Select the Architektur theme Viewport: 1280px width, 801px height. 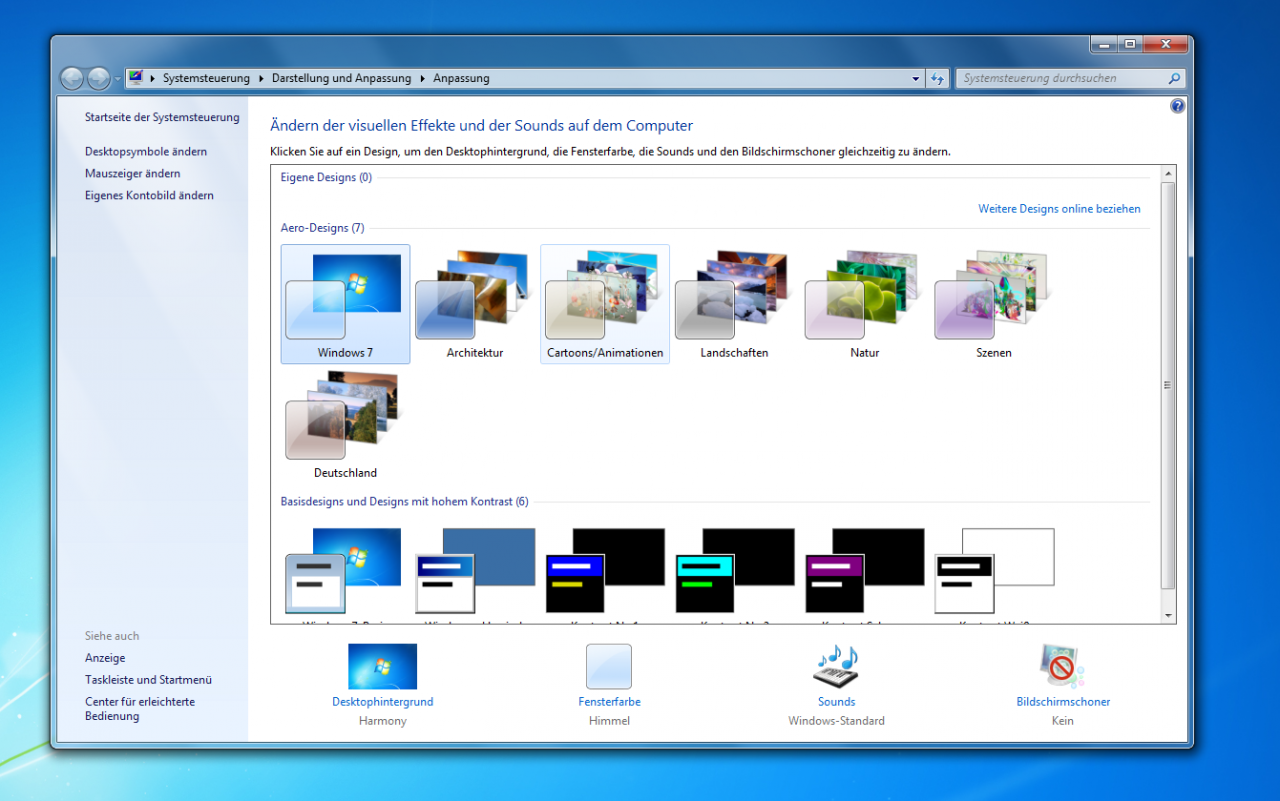(x=475, y=304)
